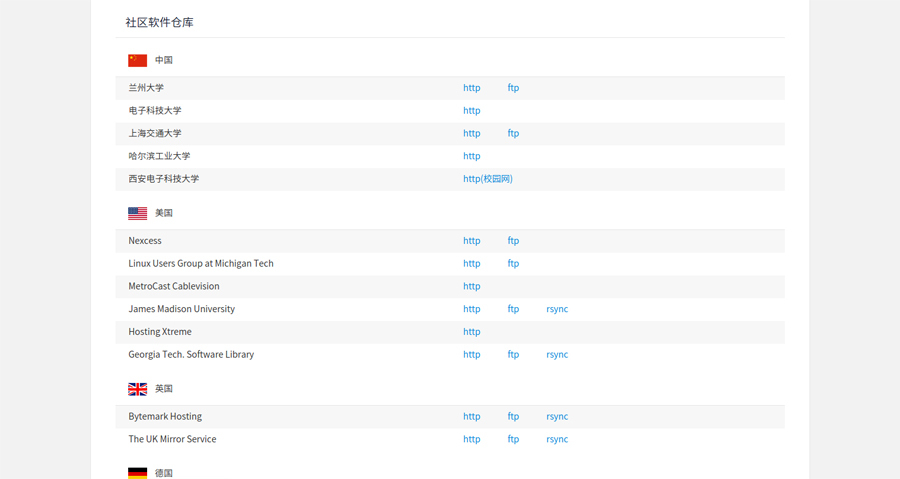
Task: Open http link for Nexcess
Action: point(472,241)
